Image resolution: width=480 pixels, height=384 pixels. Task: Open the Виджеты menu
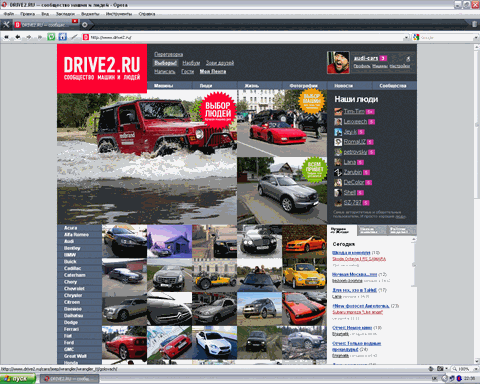click(90, 14)
